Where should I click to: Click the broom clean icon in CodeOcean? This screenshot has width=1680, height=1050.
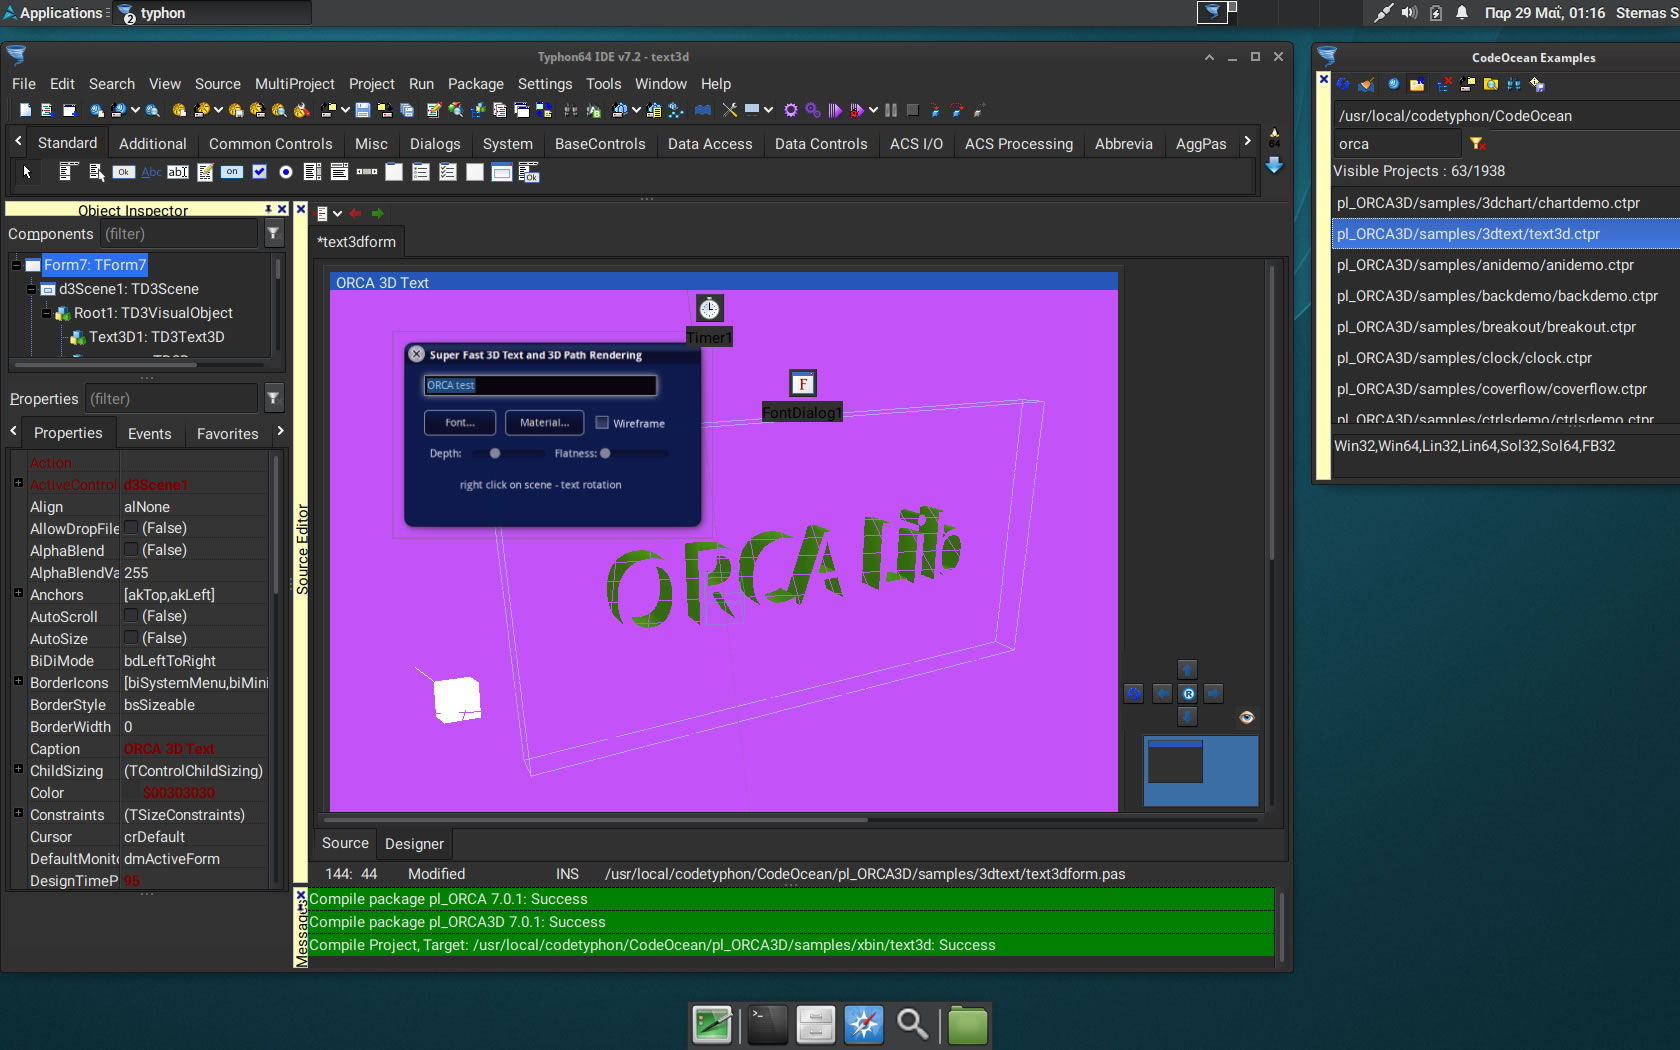(x=1367, y=84)
